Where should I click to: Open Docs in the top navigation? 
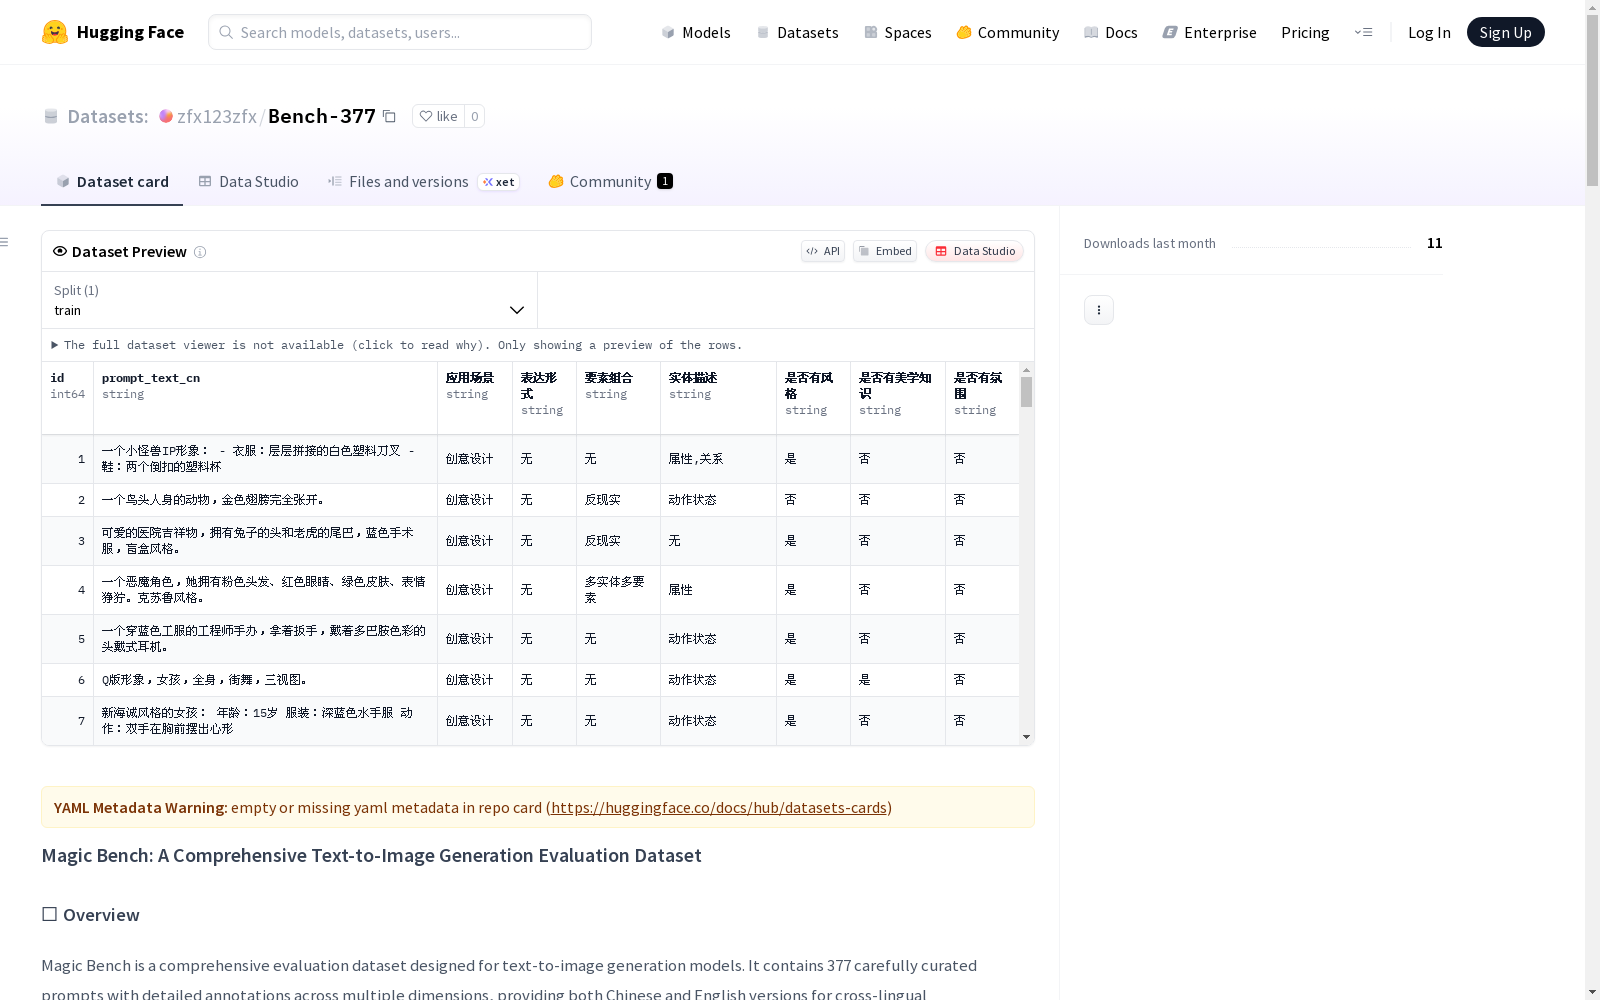coord(1111,32)
